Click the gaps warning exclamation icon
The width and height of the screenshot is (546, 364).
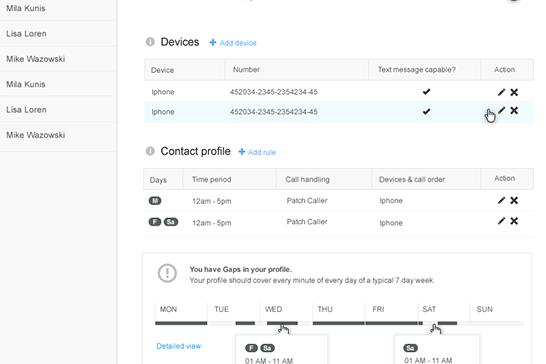click(x=167, y=273)
